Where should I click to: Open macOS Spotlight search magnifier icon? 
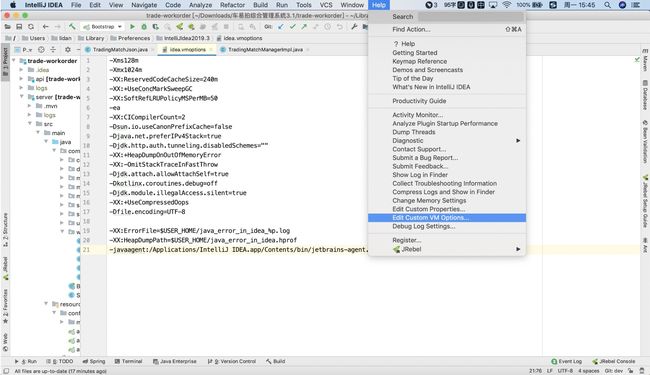(607, 5)
